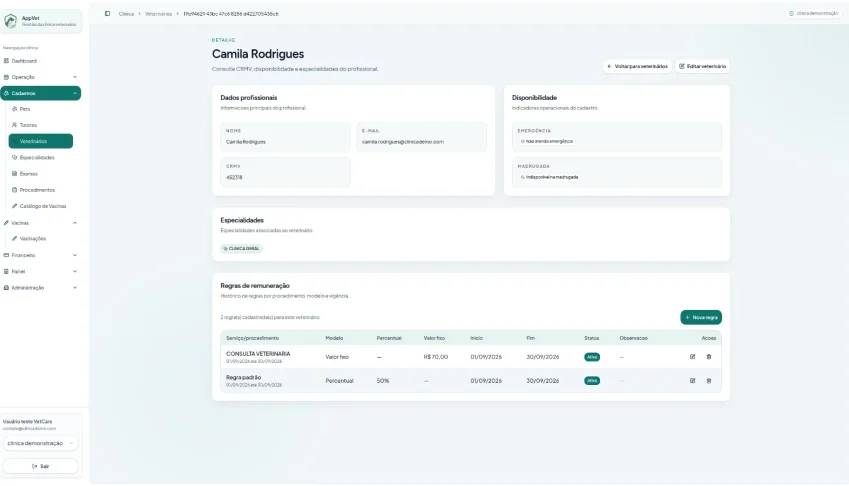Screen dimensions: 849x486
Task: Expand the Painel menu chevron
Action: coord(75,272)
